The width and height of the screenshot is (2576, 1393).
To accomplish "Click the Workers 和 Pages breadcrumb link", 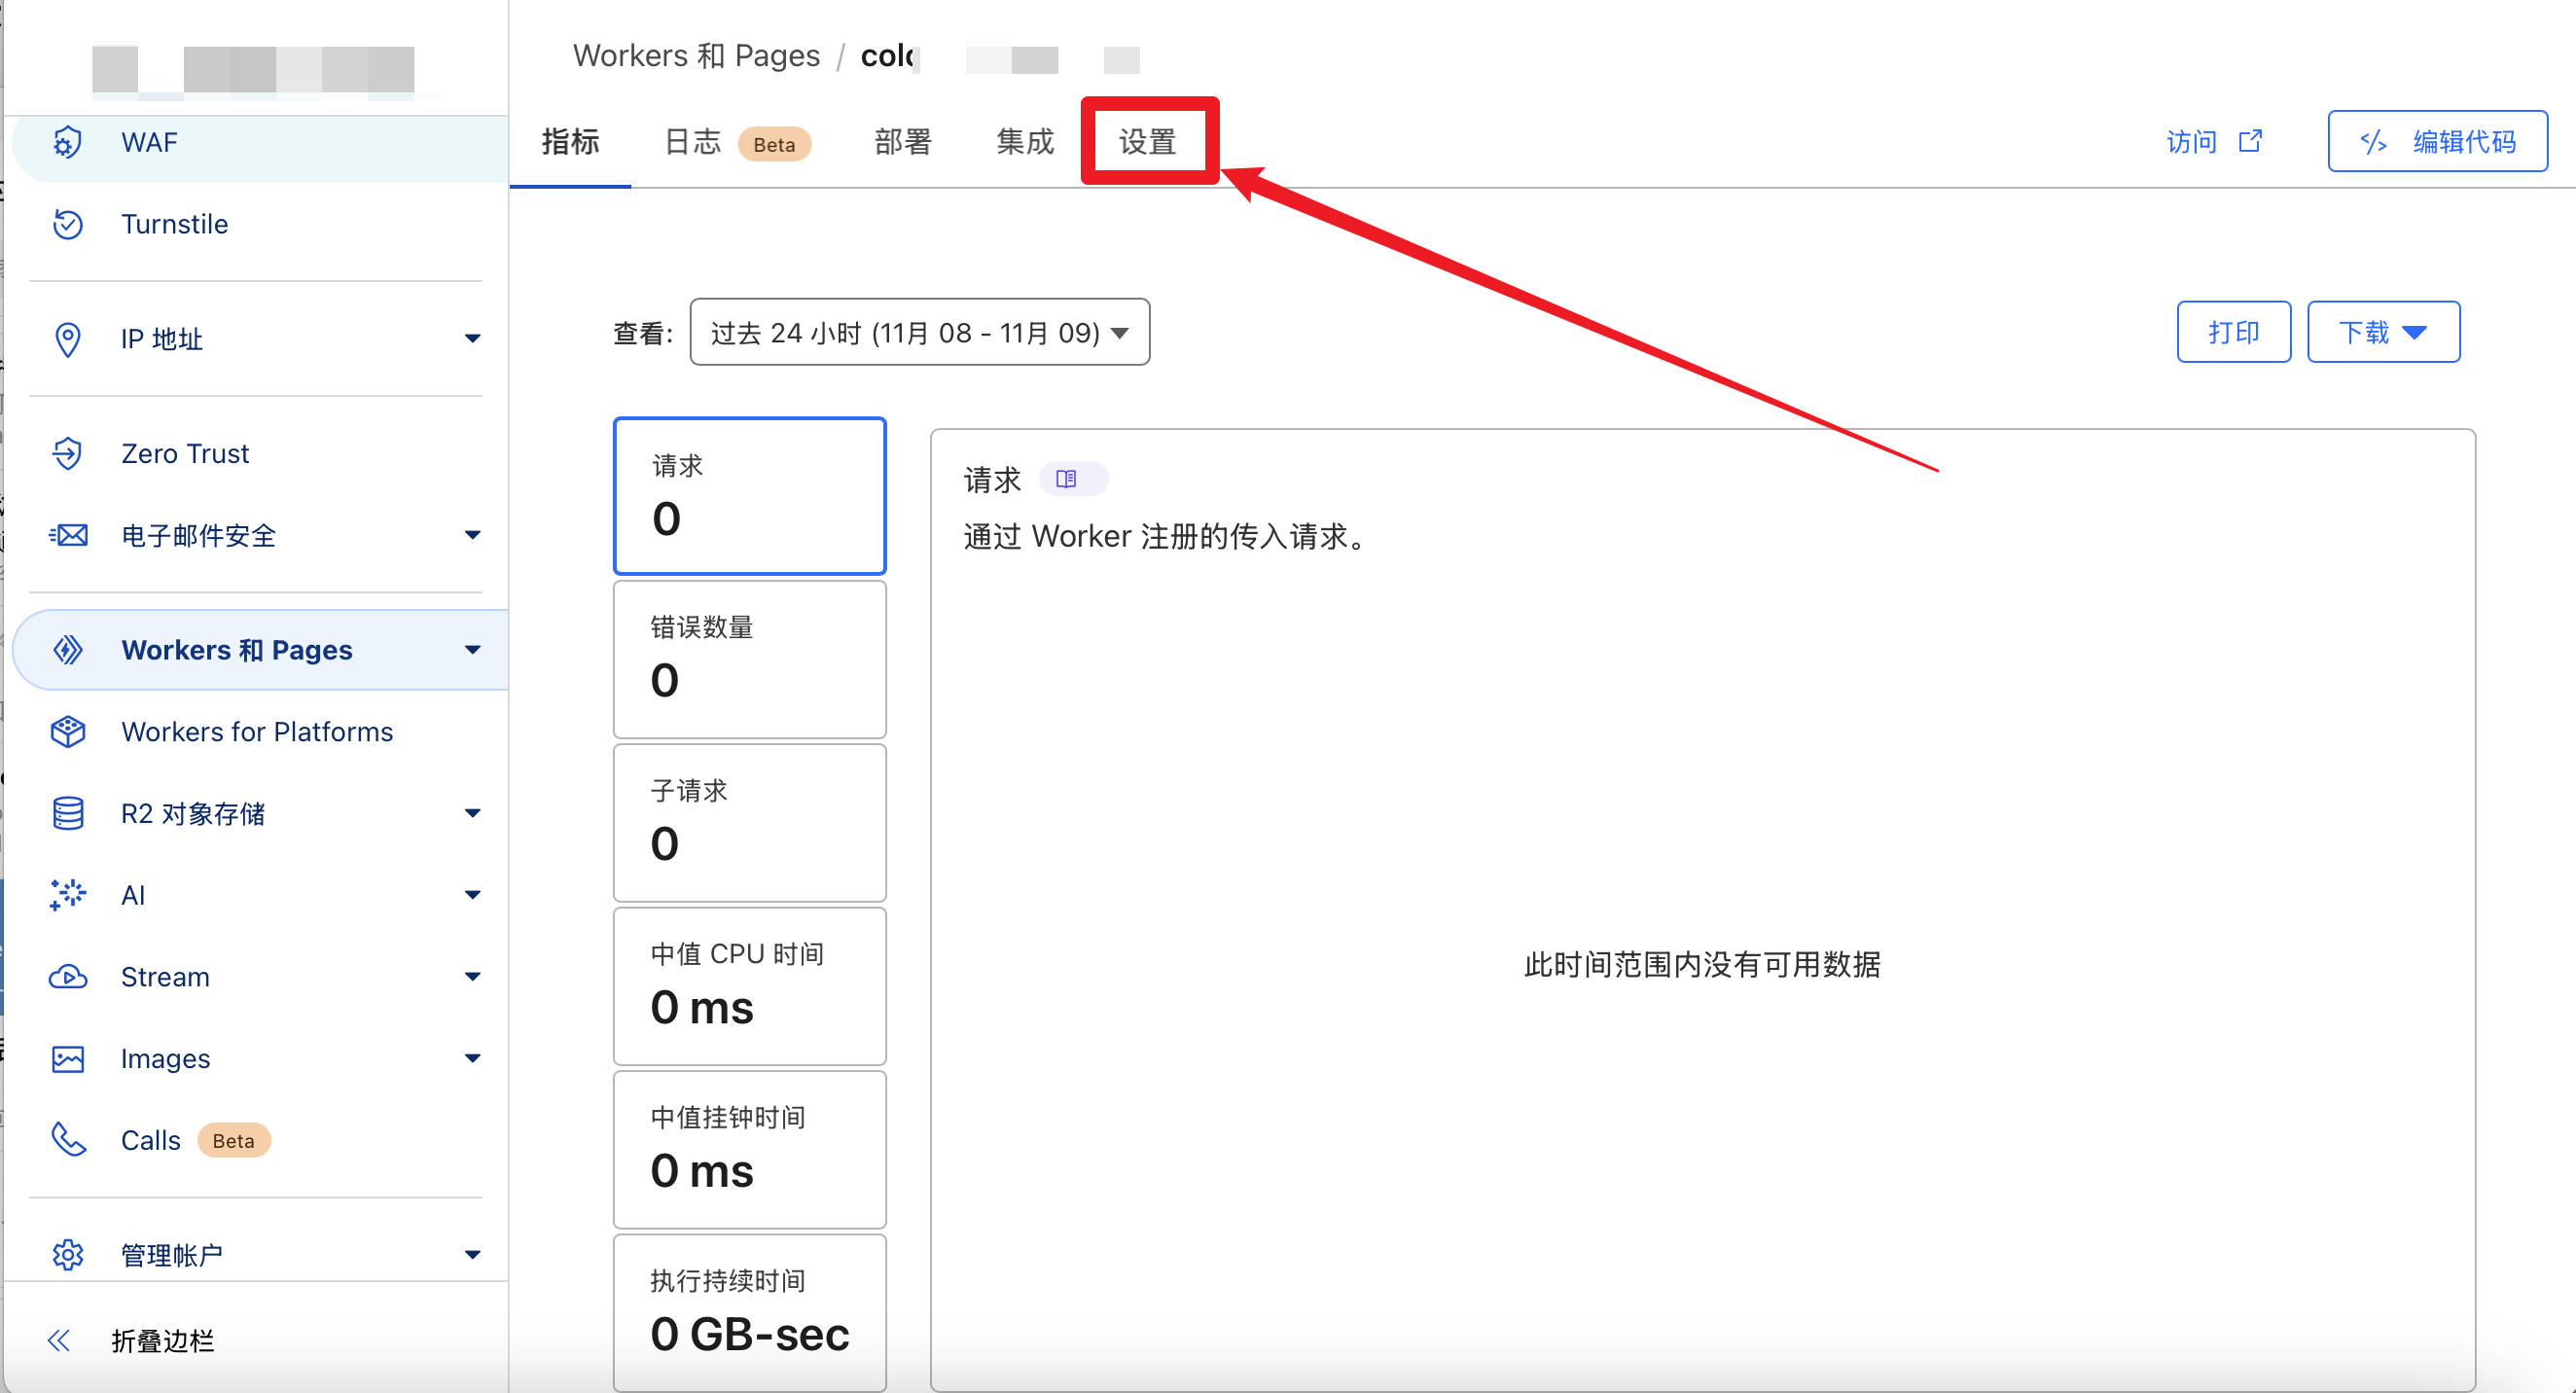I will [x=696, y=56].
